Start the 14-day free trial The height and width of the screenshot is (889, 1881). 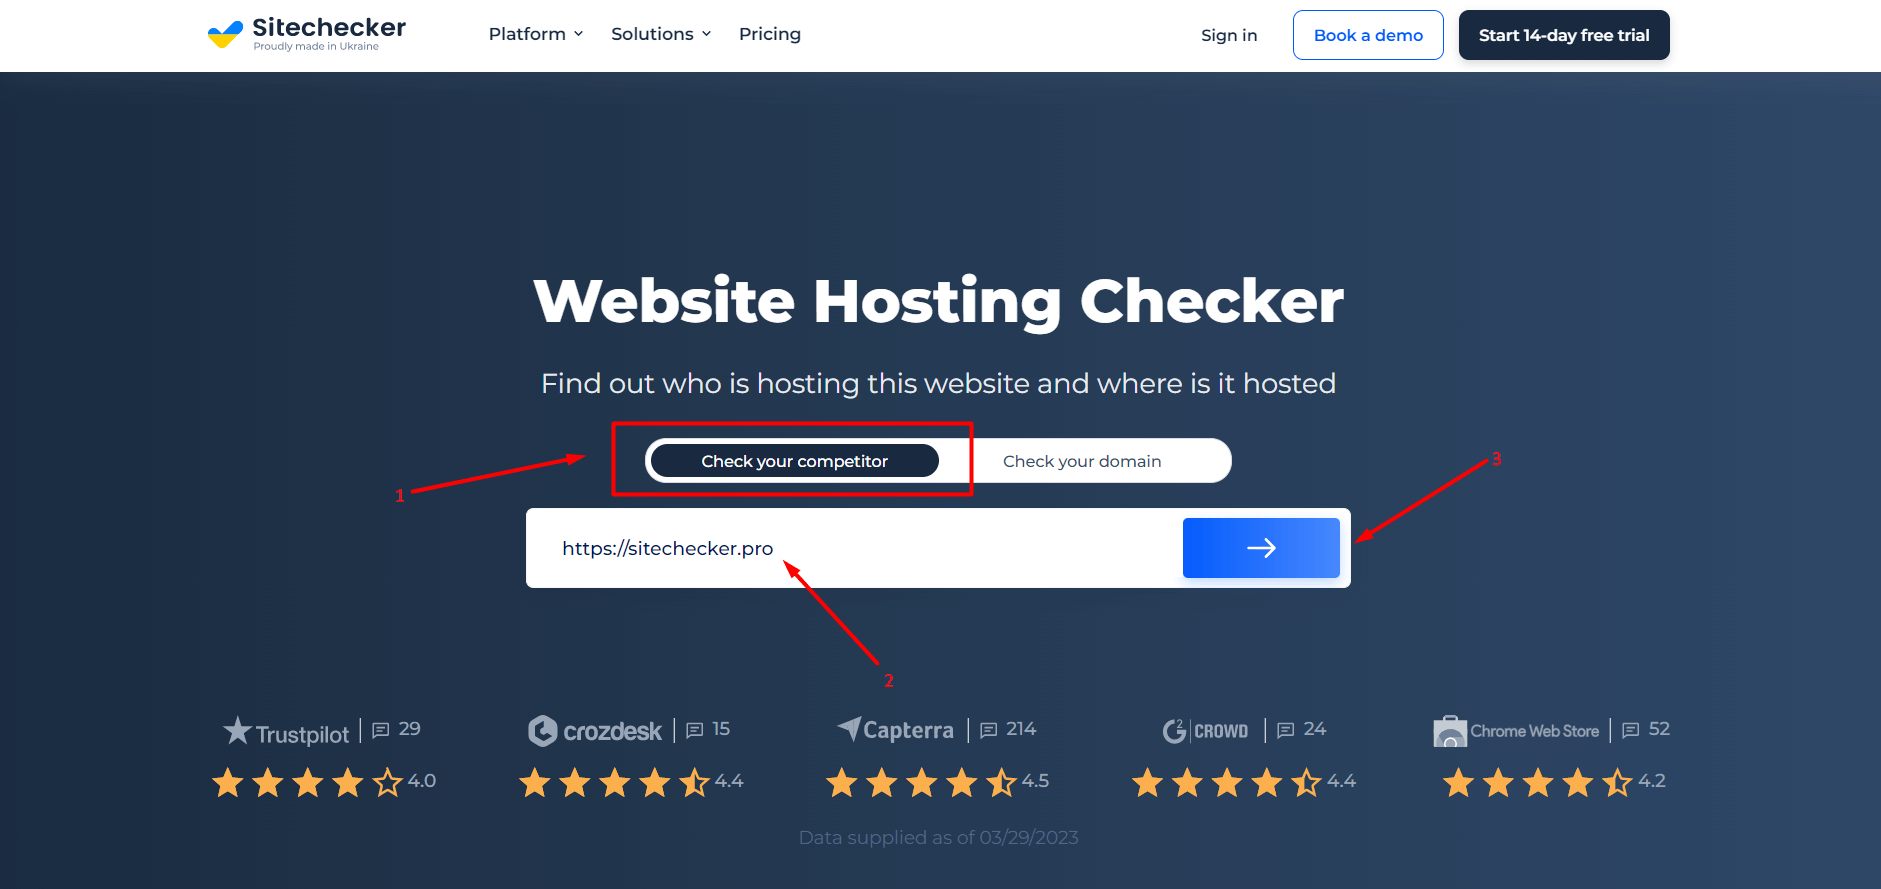1564,35
